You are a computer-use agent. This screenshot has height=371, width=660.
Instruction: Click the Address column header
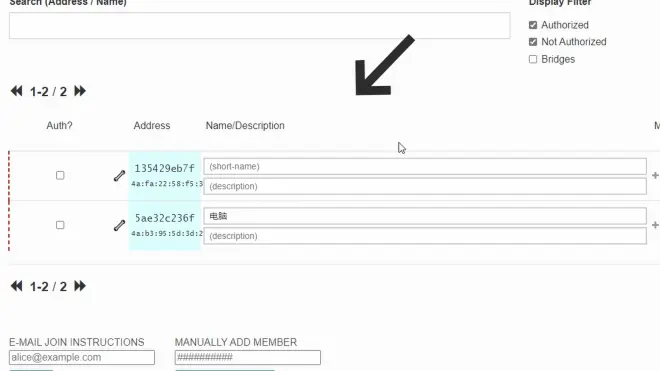click(152, 125)
